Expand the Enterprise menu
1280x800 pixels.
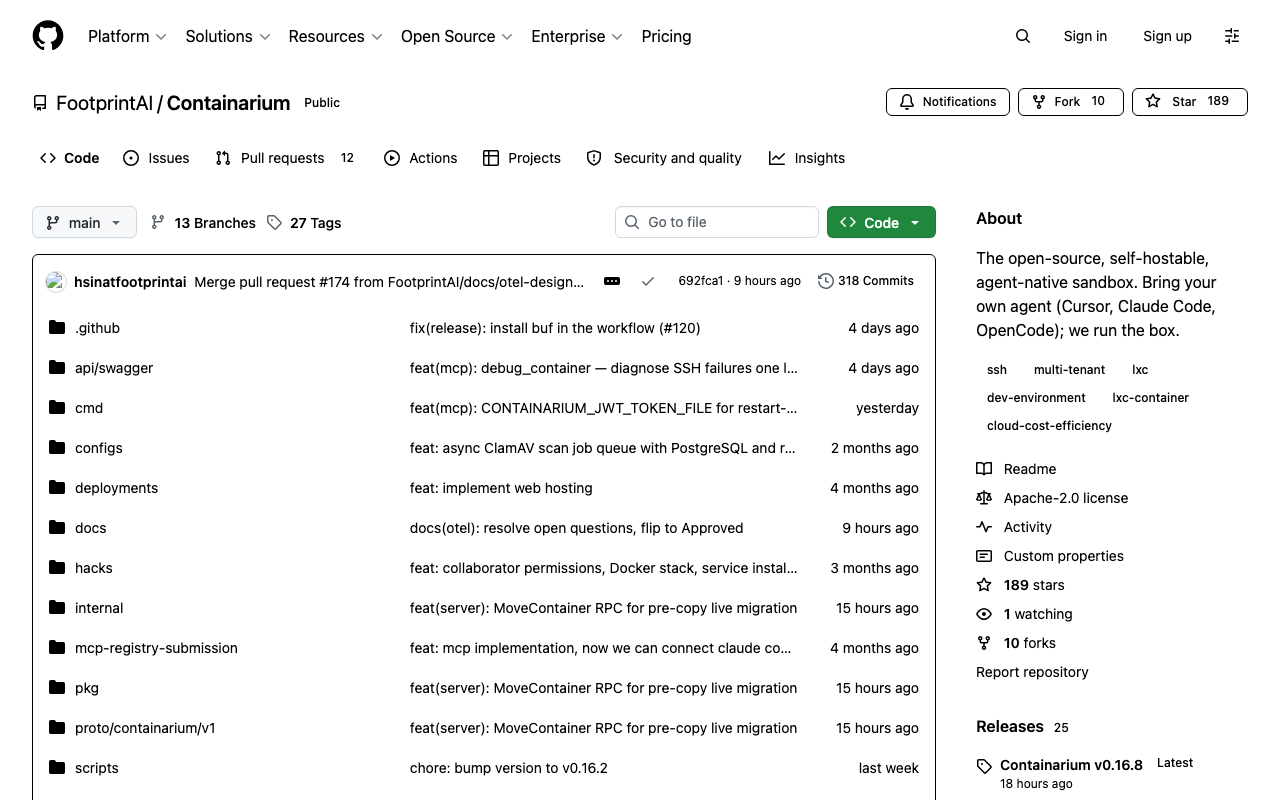[x=577, y=36]
